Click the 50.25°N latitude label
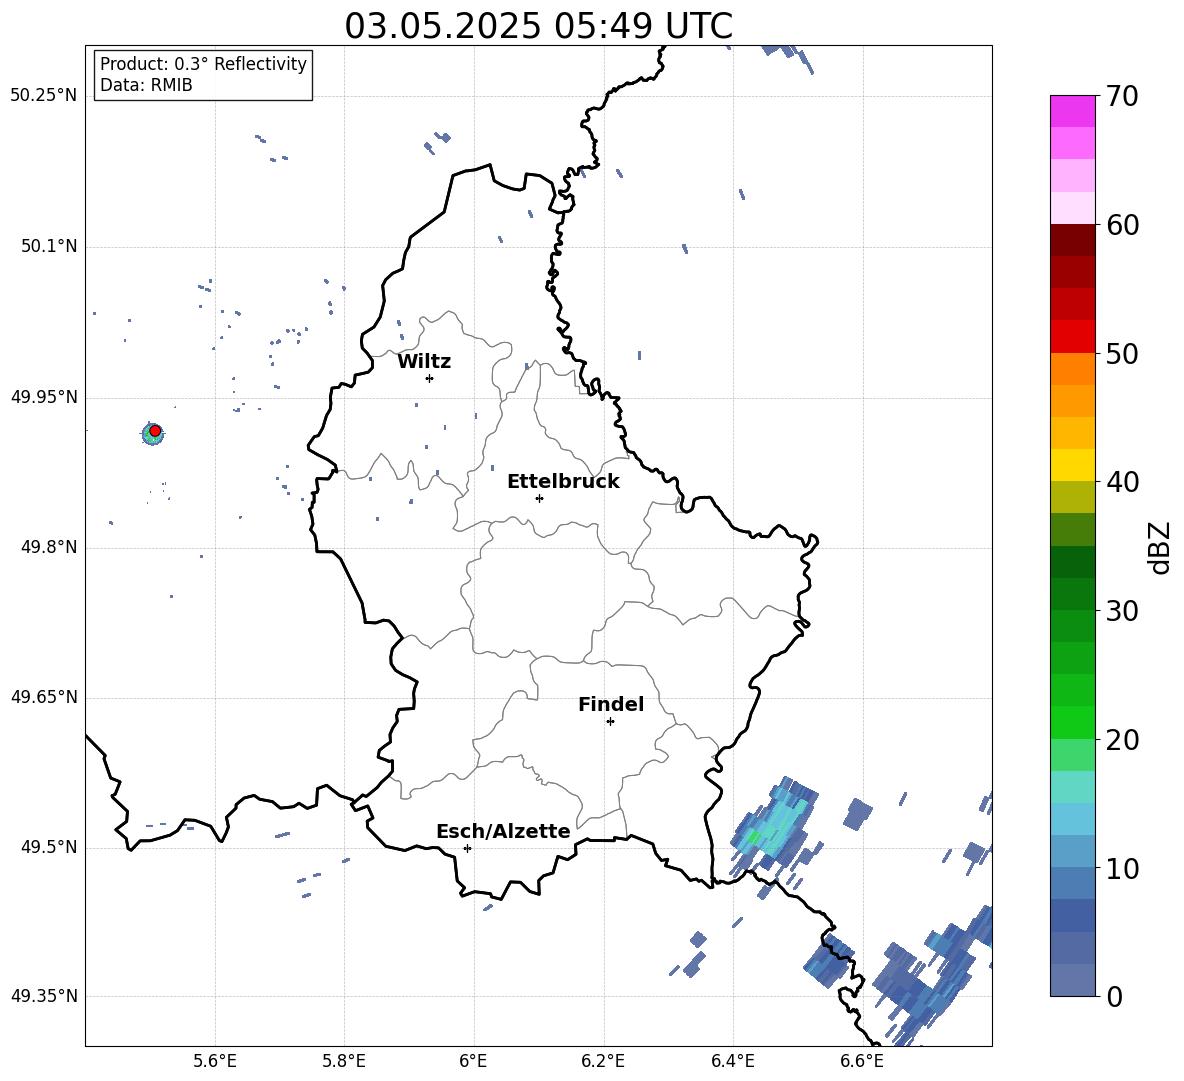The height and width of the screenshot is (1081, 1184). click(44, 96)
